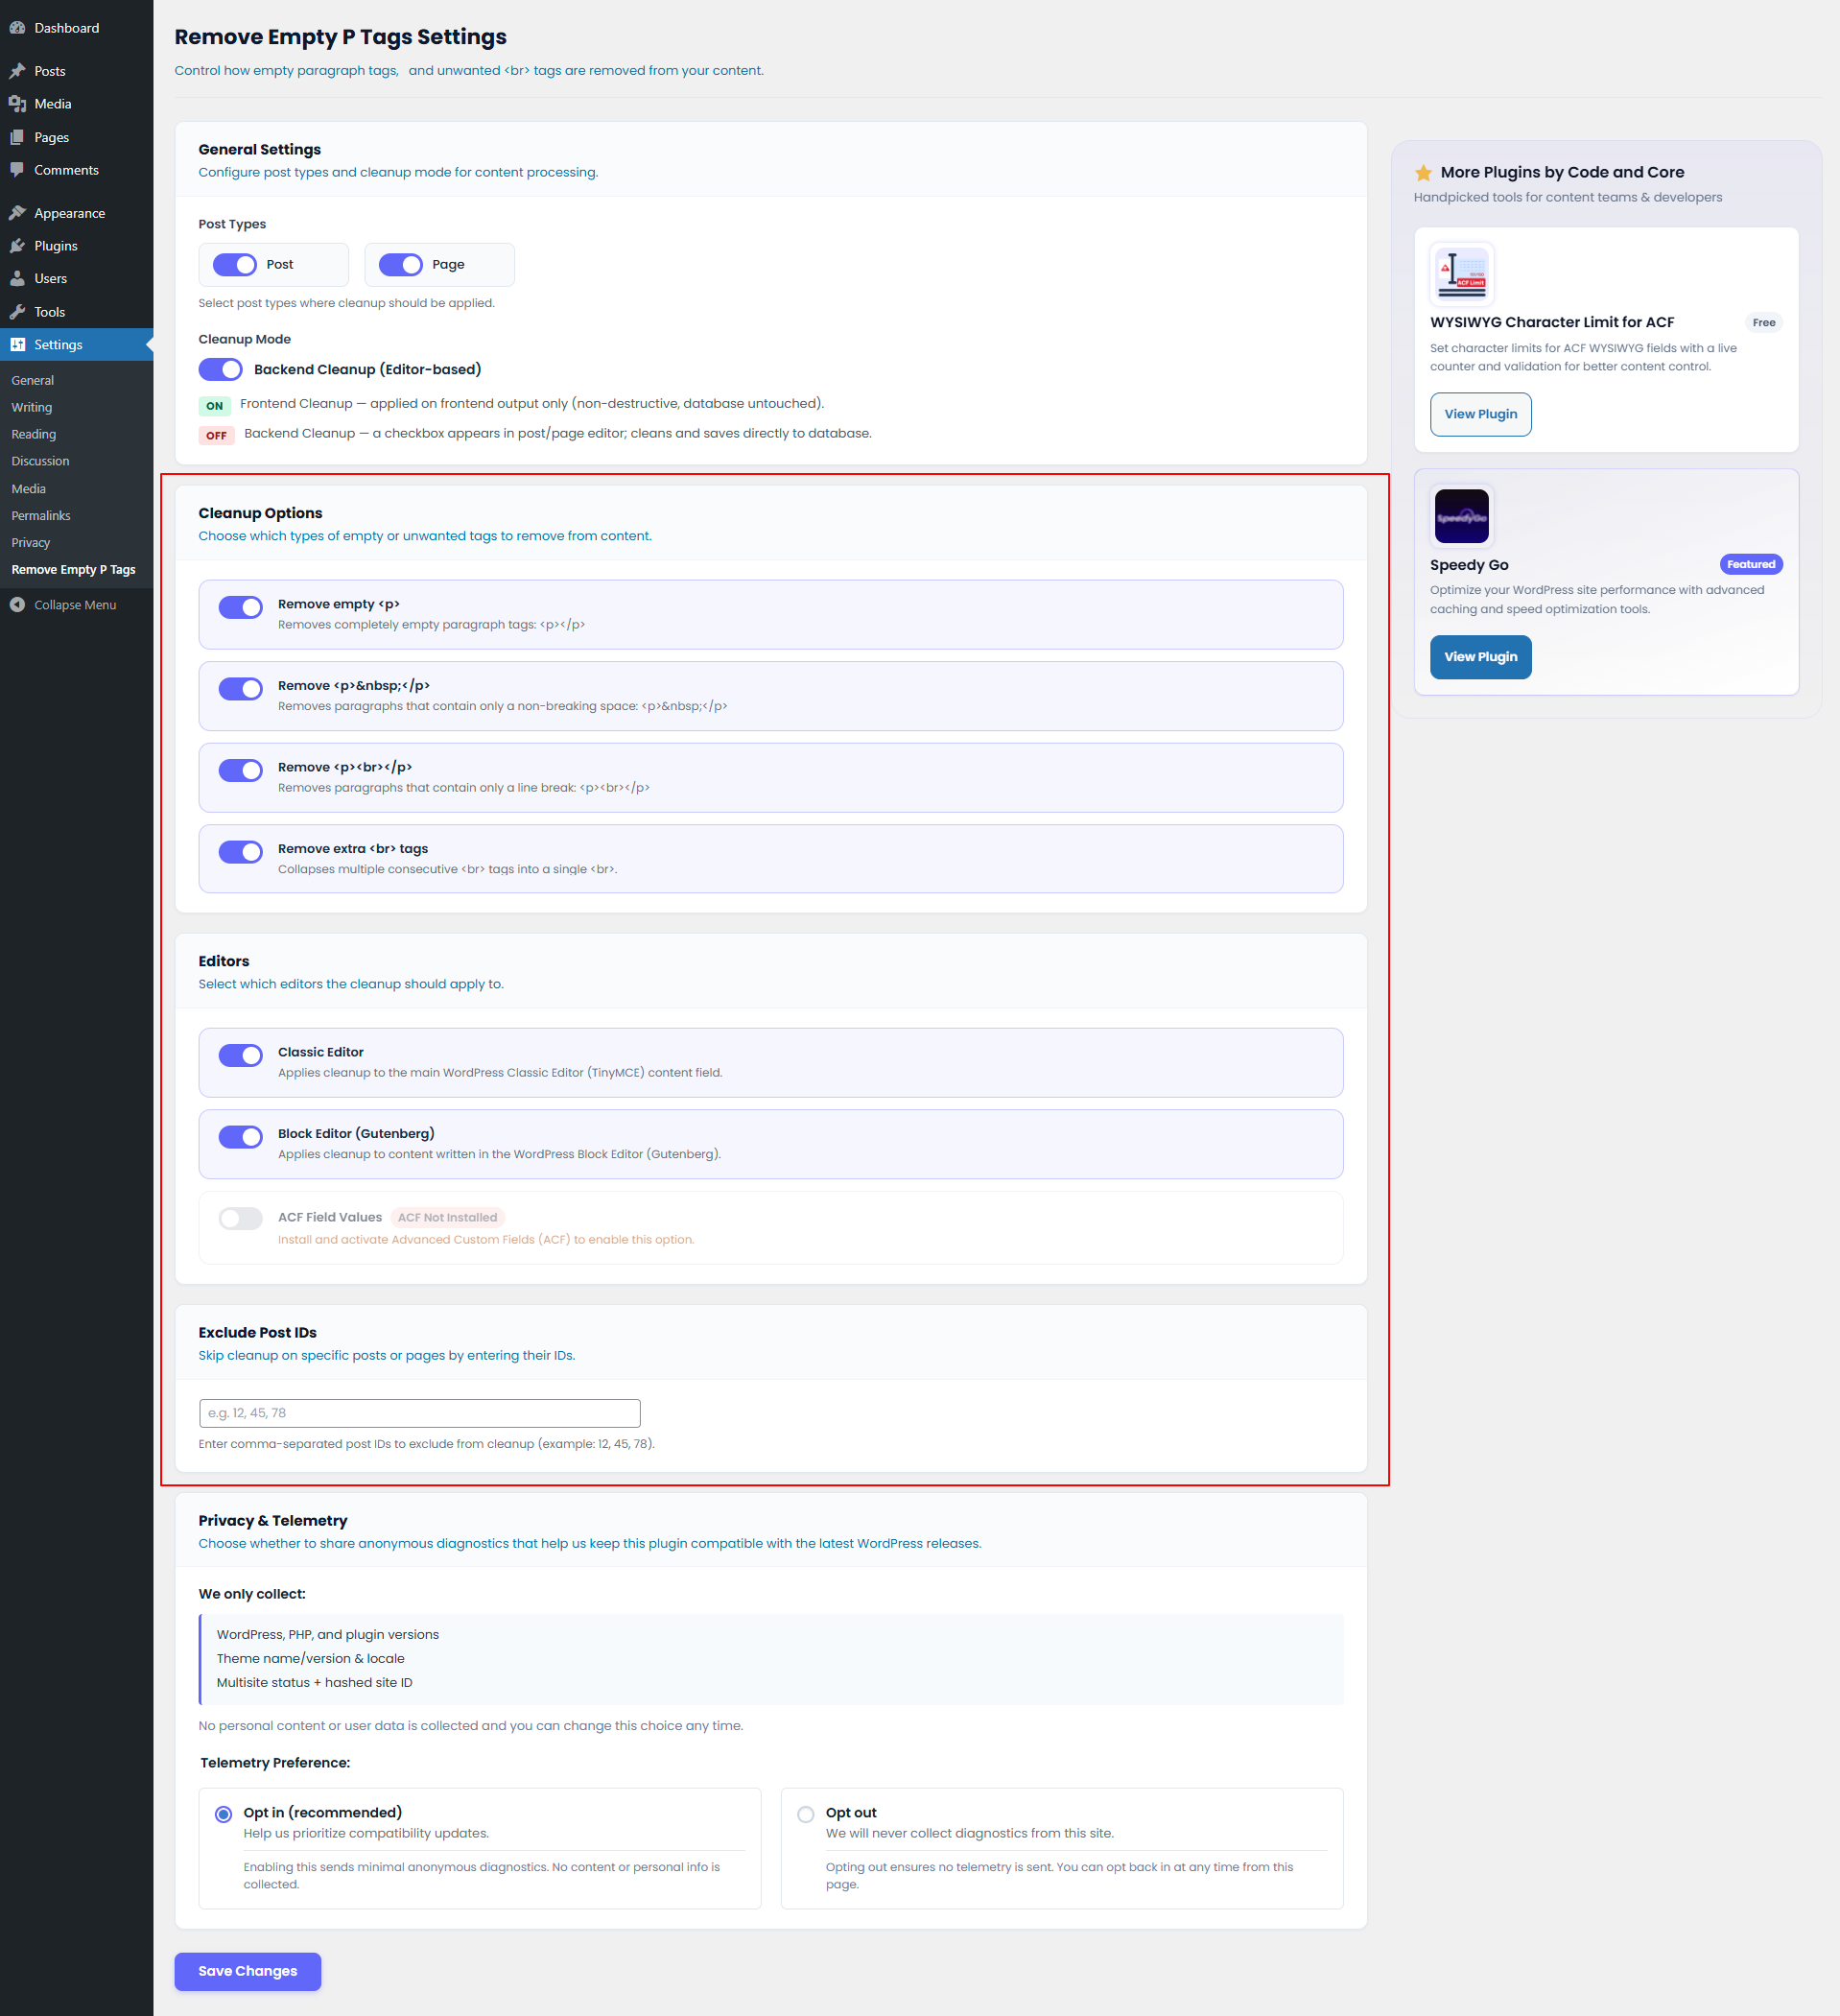Click the Speedy Go plugin title
The height and width of the screenshot is (2016, 1840).
pyautogui.click(x=1469, y=565)
